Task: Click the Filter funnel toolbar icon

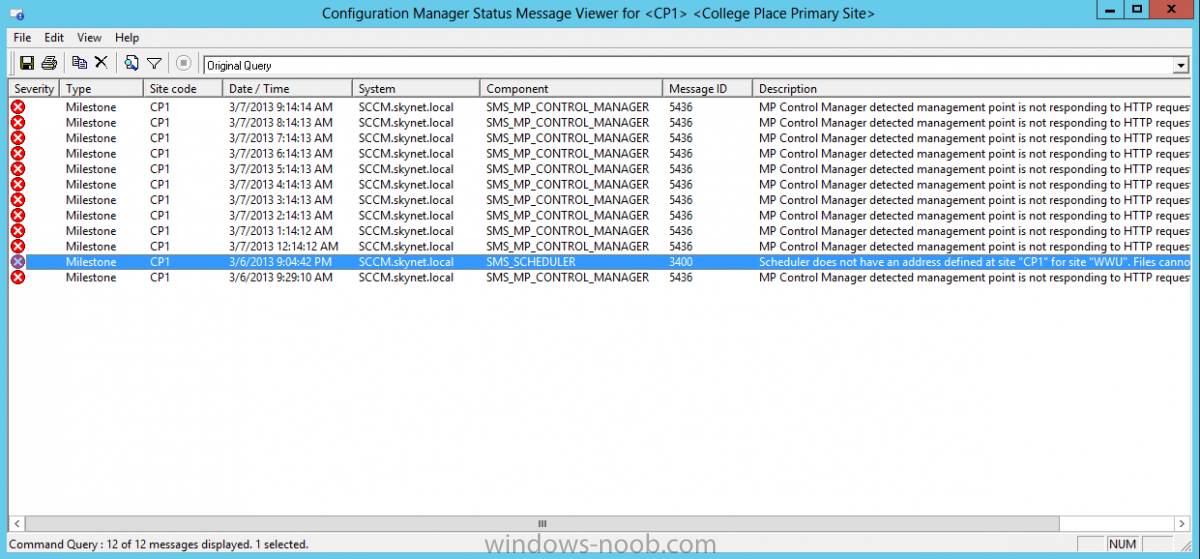Action: (x=154, y=63)
